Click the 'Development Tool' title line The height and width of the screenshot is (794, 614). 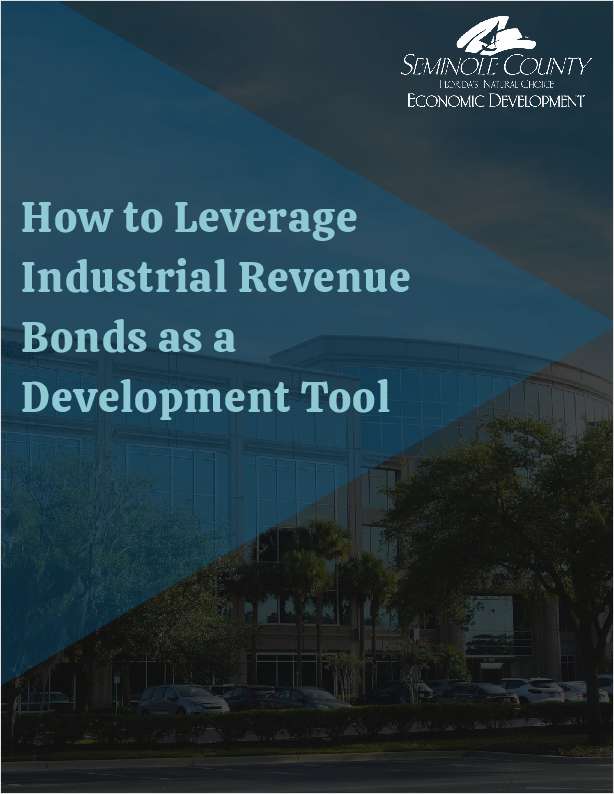pyautogui.click(x=205, y=398)
